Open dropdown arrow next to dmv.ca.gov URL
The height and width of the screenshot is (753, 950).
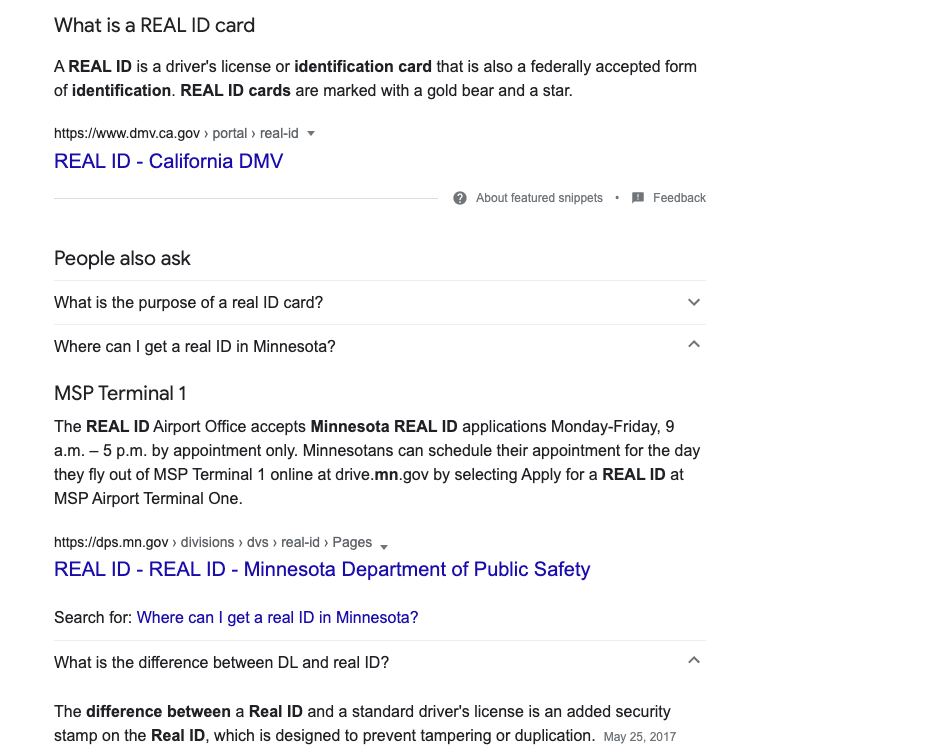point(311,133)
